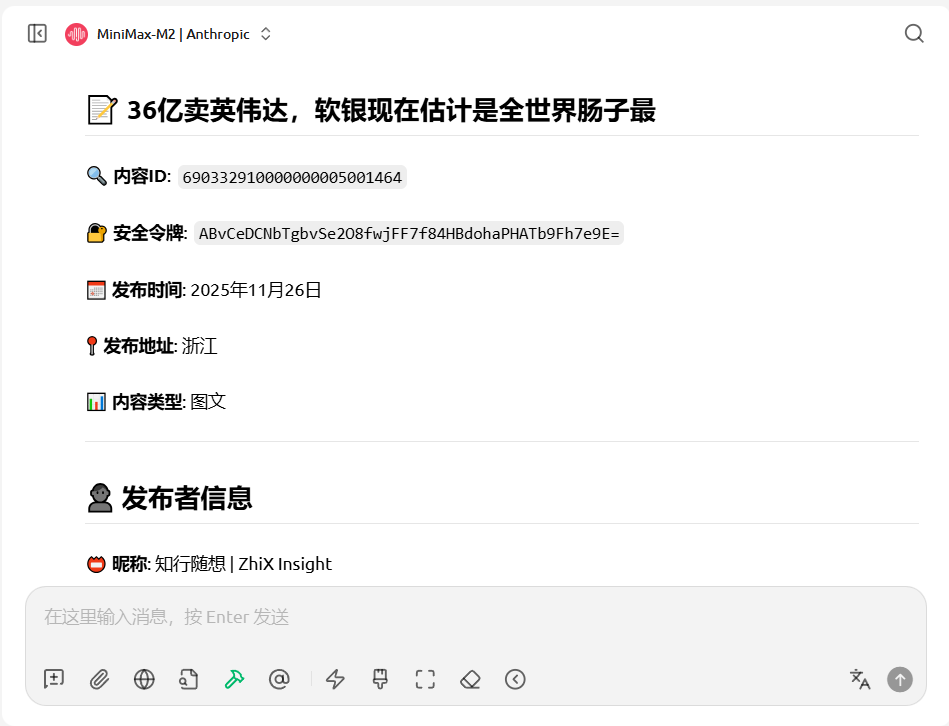
Task: Collapse the sidebar panel icon
Action: tap(38, 33)
